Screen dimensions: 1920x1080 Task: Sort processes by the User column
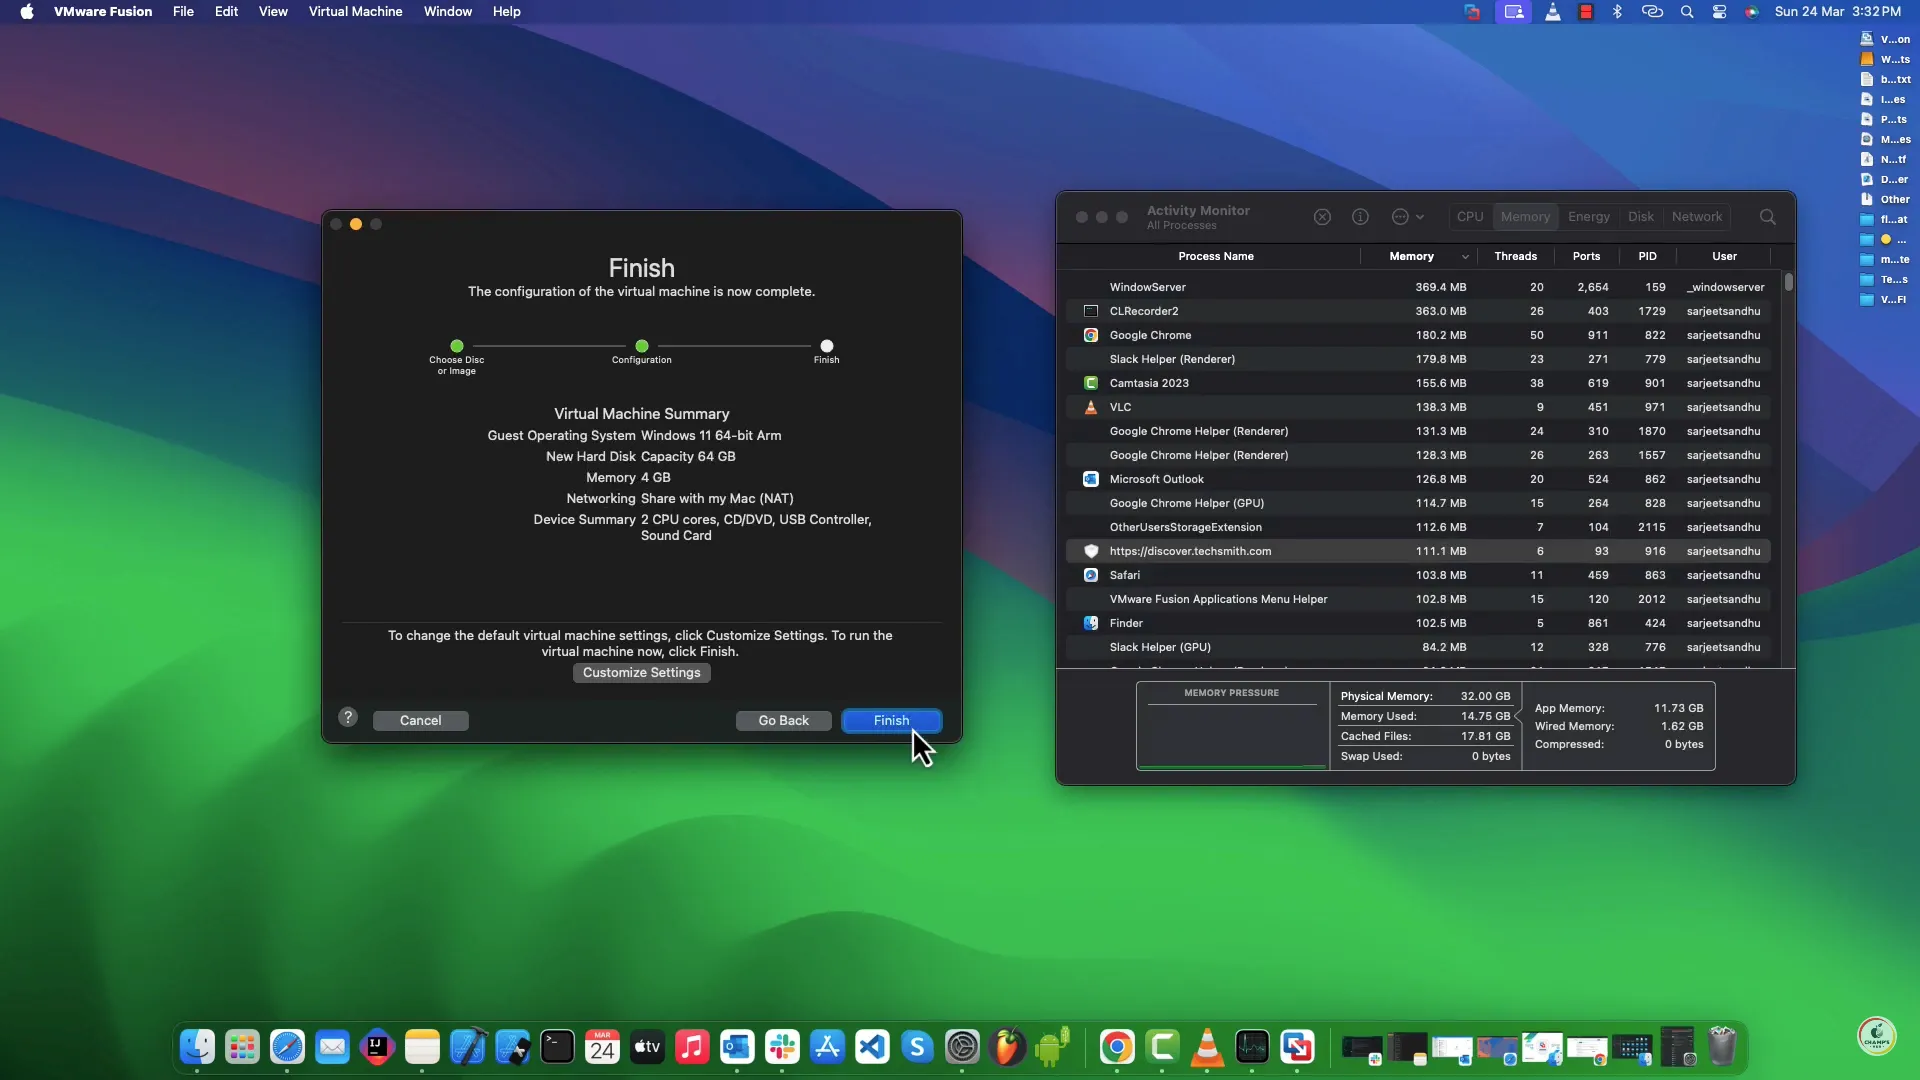(x=1724, y=257)
